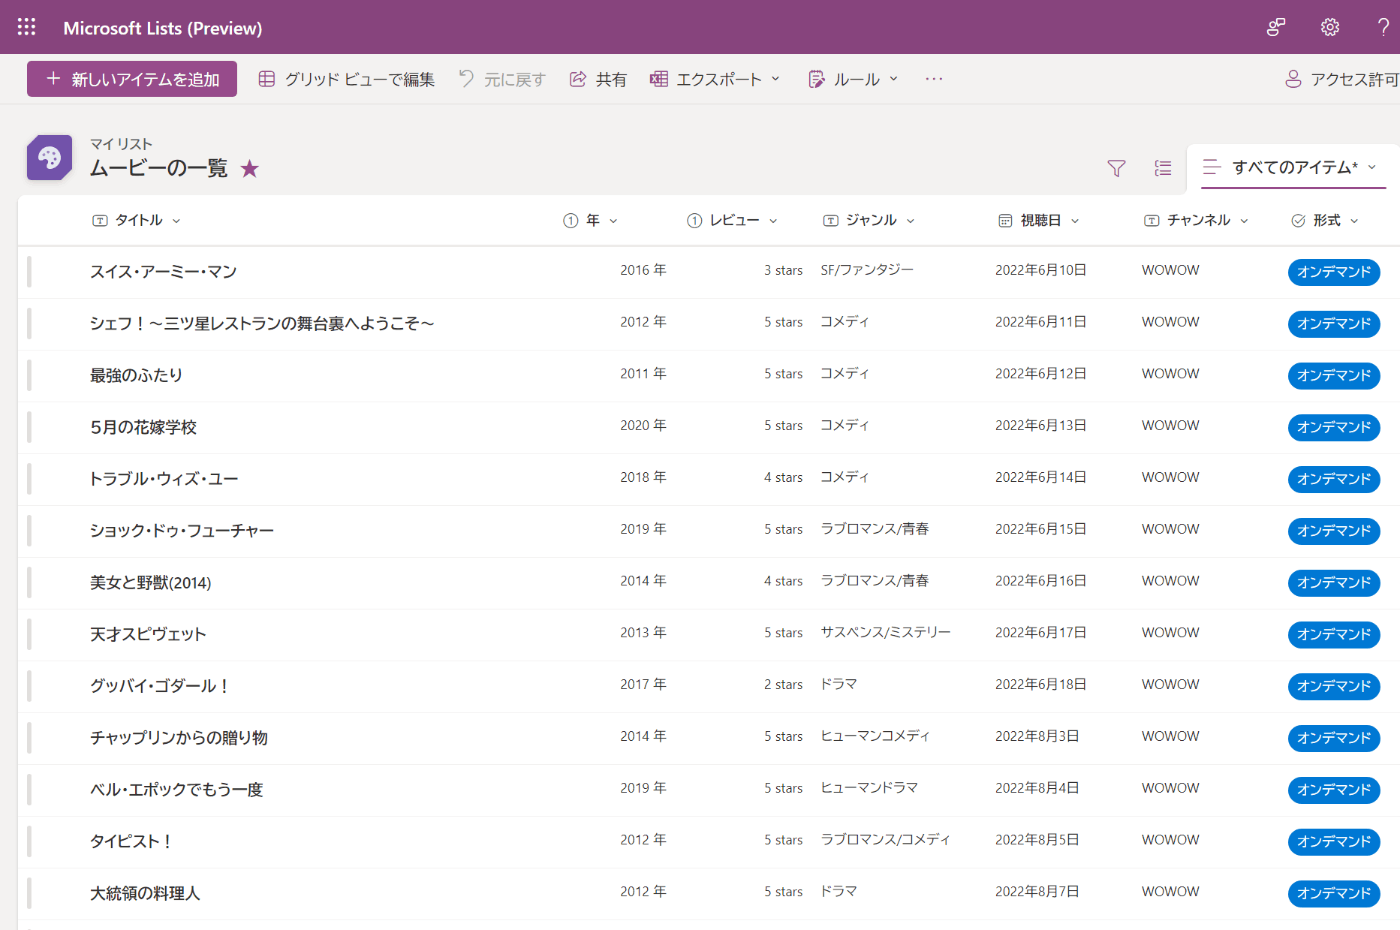
Task: Open the ルール dropdown
Action: pos(853,79)
